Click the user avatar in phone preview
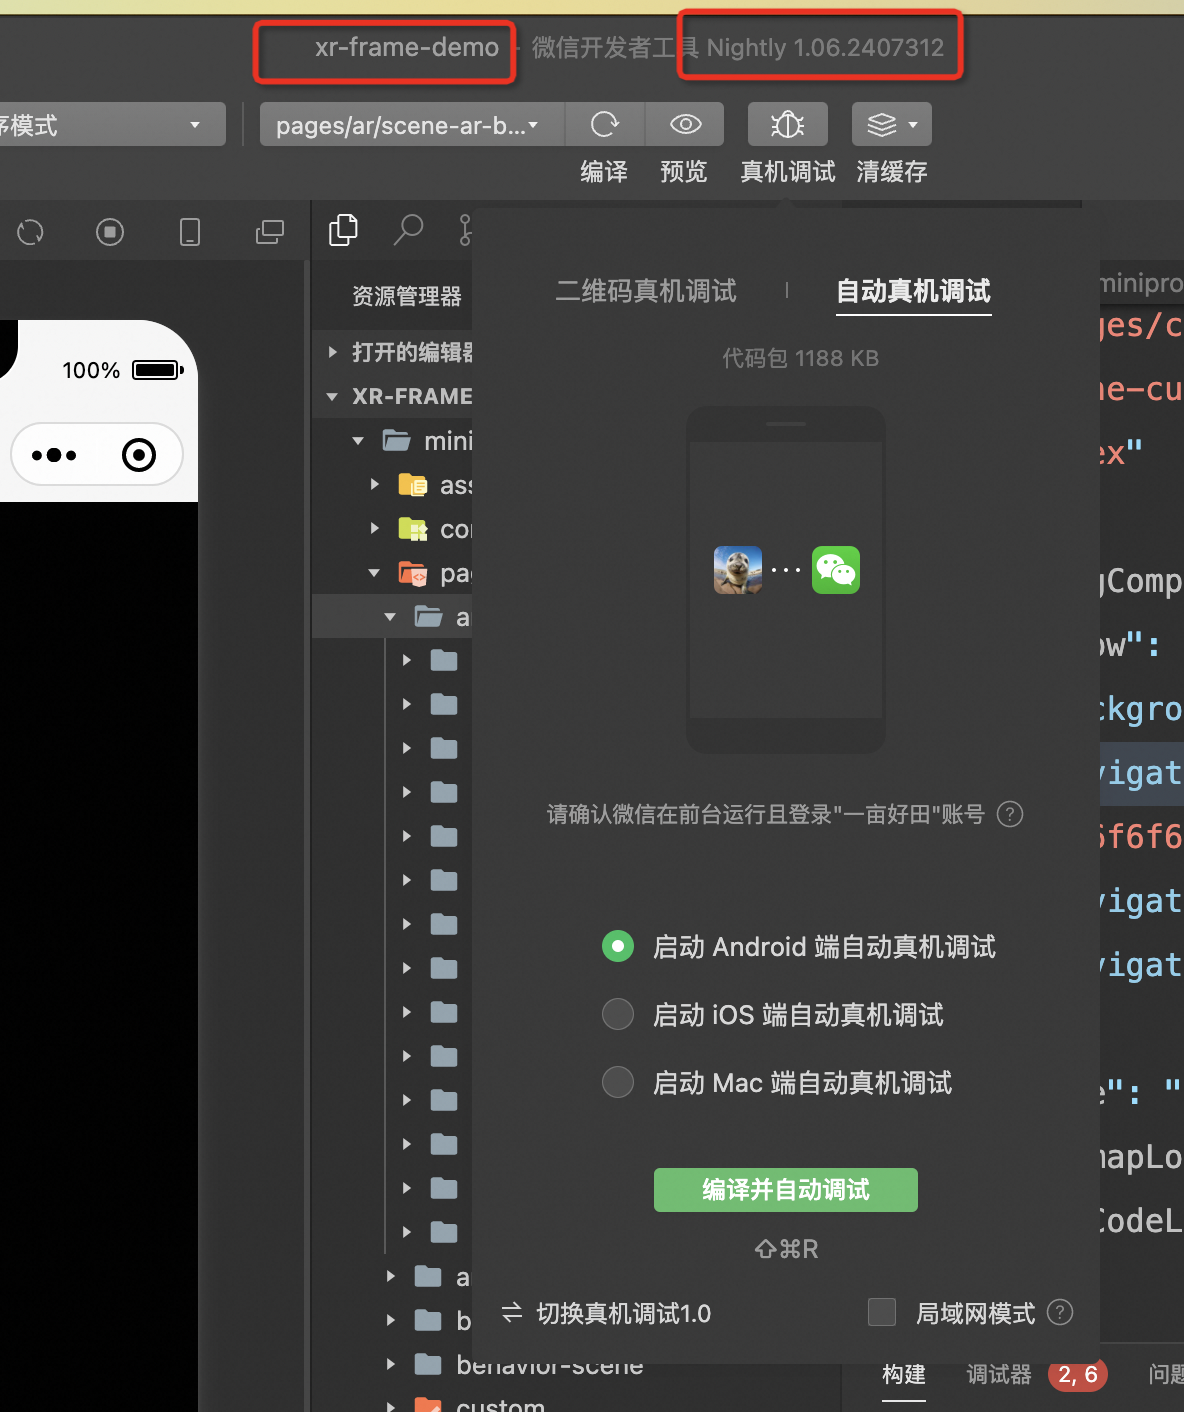The width and height of the screenshot is (1184, 1412). point(738,570)
